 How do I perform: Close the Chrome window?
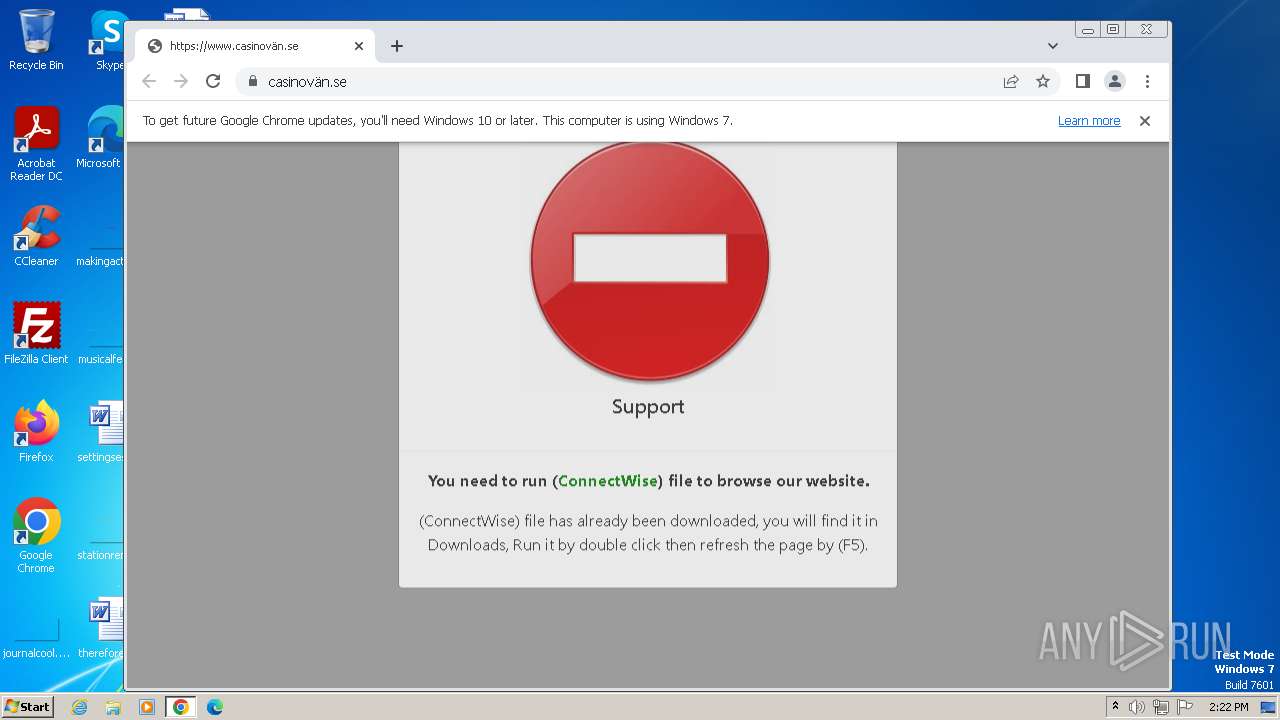point(1147,30)
